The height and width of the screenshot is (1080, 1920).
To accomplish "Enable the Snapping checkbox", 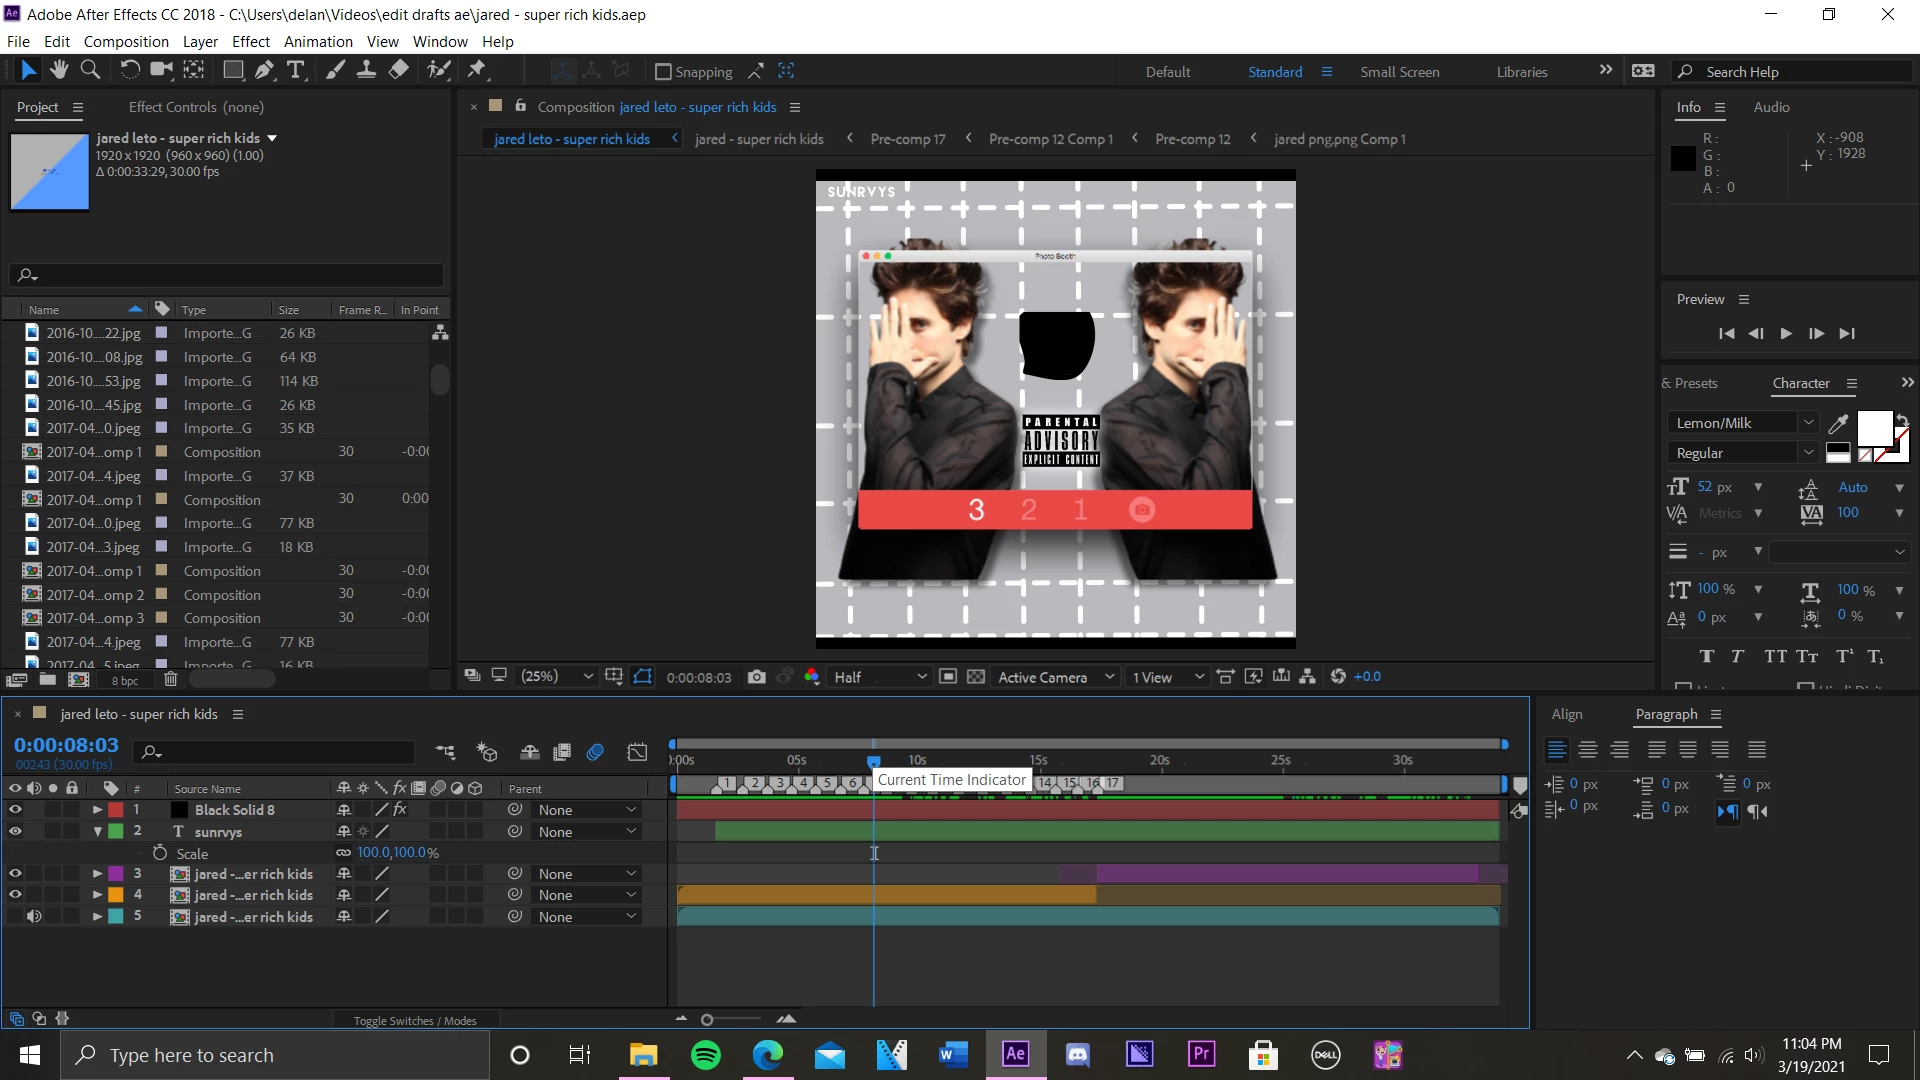I will [x=662, y=72].
